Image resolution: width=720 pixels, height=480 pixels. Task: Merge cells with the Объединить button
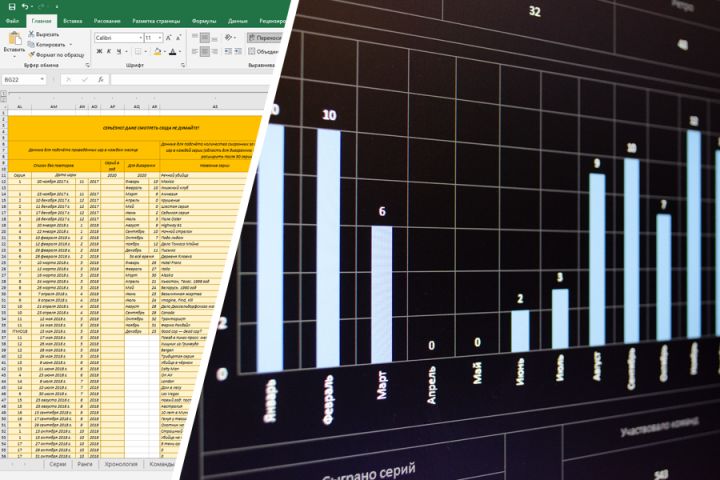coord(263,51)
